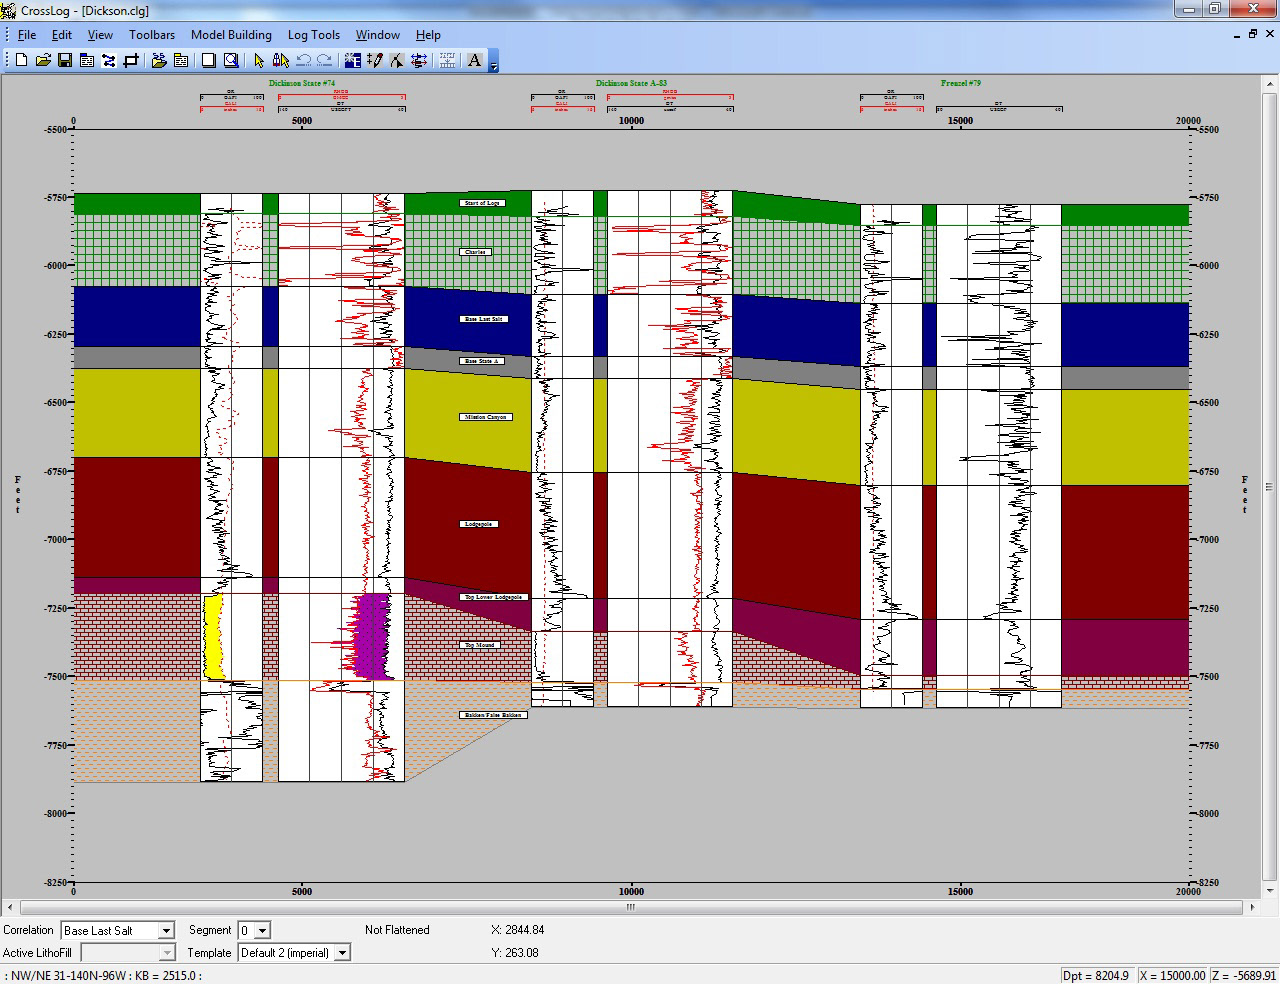Viewport: 1280px width, 984px height.
Task: Click the yellow-header template table icon
Action: point(181,60)
